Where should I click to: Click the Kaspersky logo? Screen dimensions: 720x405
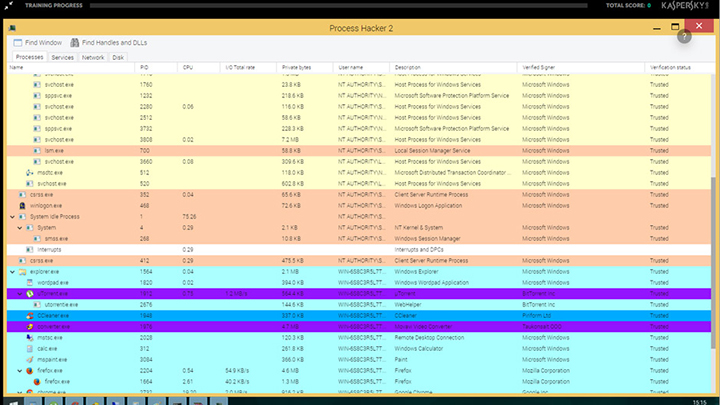pyautogui.click(x=685, y=6)
